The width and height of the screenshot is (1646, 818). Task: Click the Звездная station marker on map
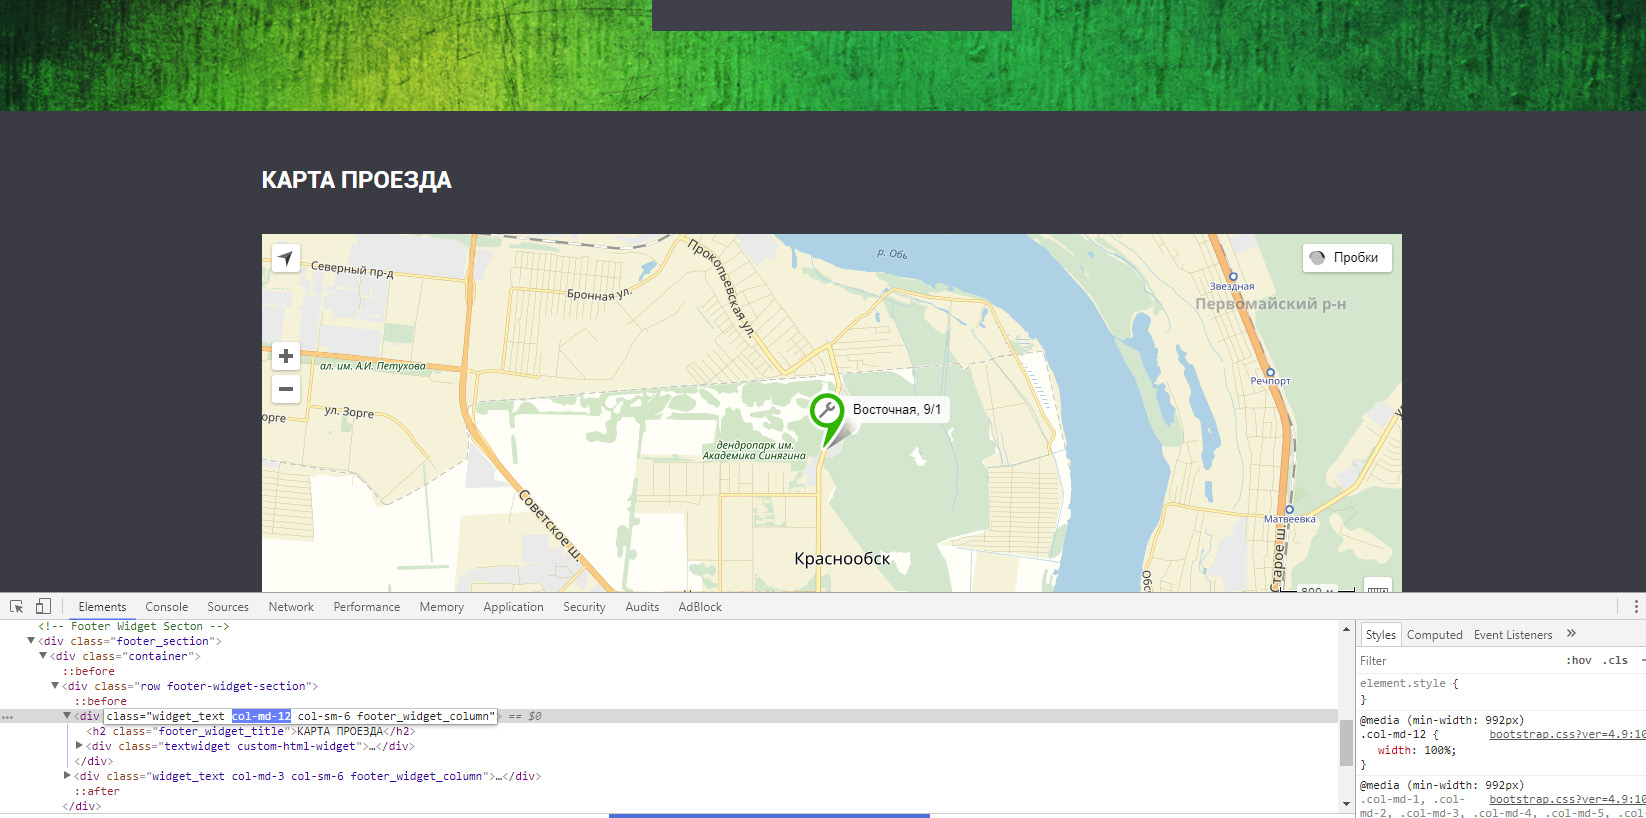[x=1233, y=277]
